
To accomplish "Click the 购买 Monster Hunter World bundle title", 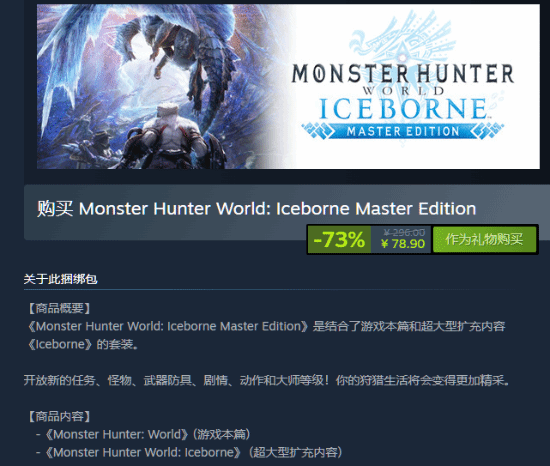I will point(256,209).
